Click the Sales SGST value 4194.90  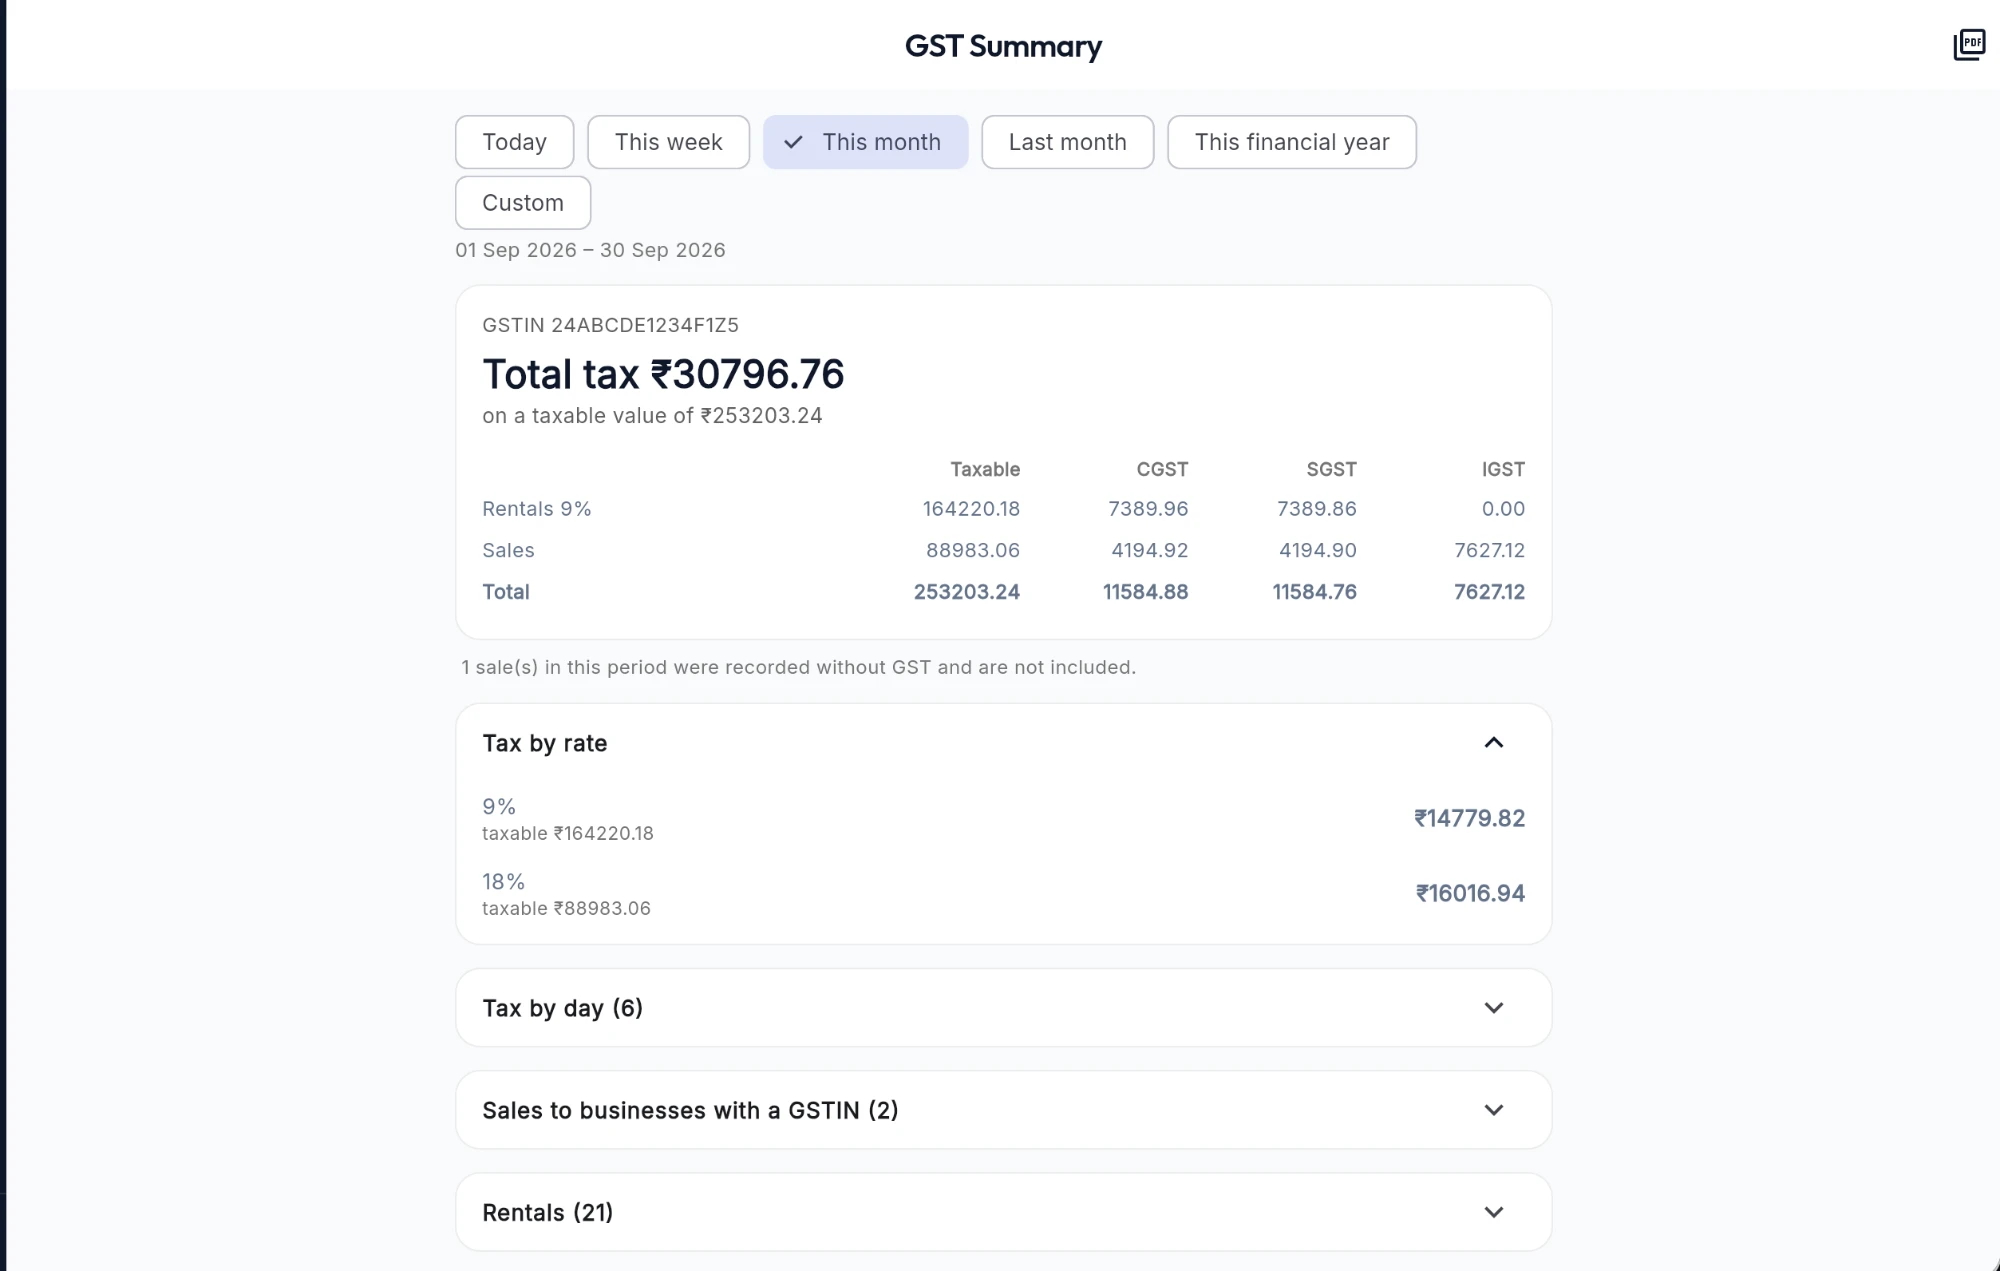point(1318,550)
